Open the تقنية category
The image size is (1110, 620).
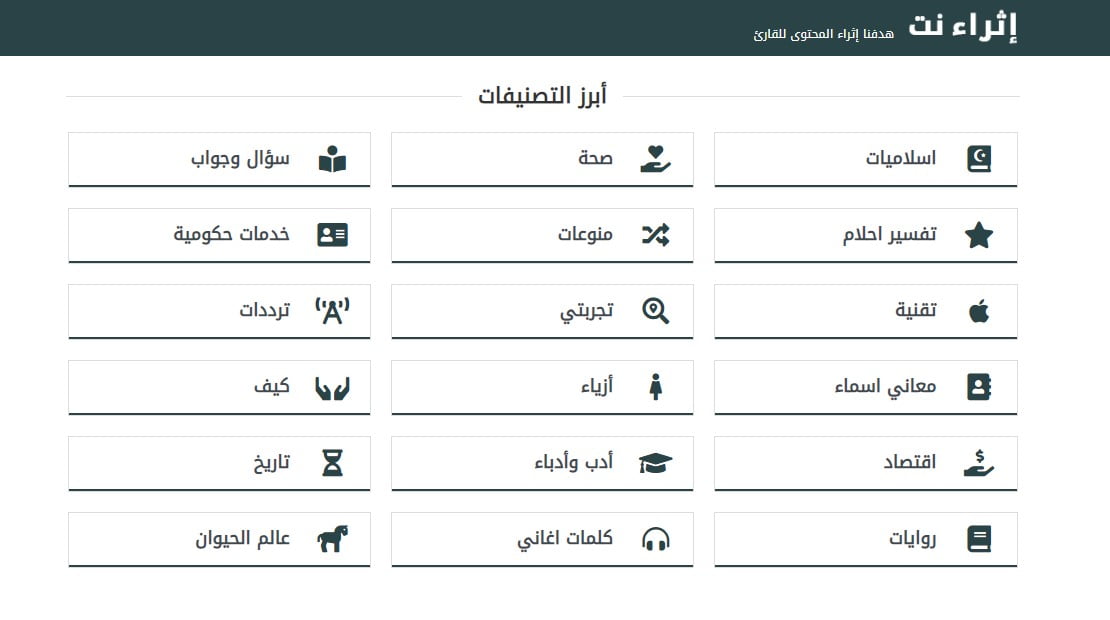pyautogui.click(x=866, y=311)
